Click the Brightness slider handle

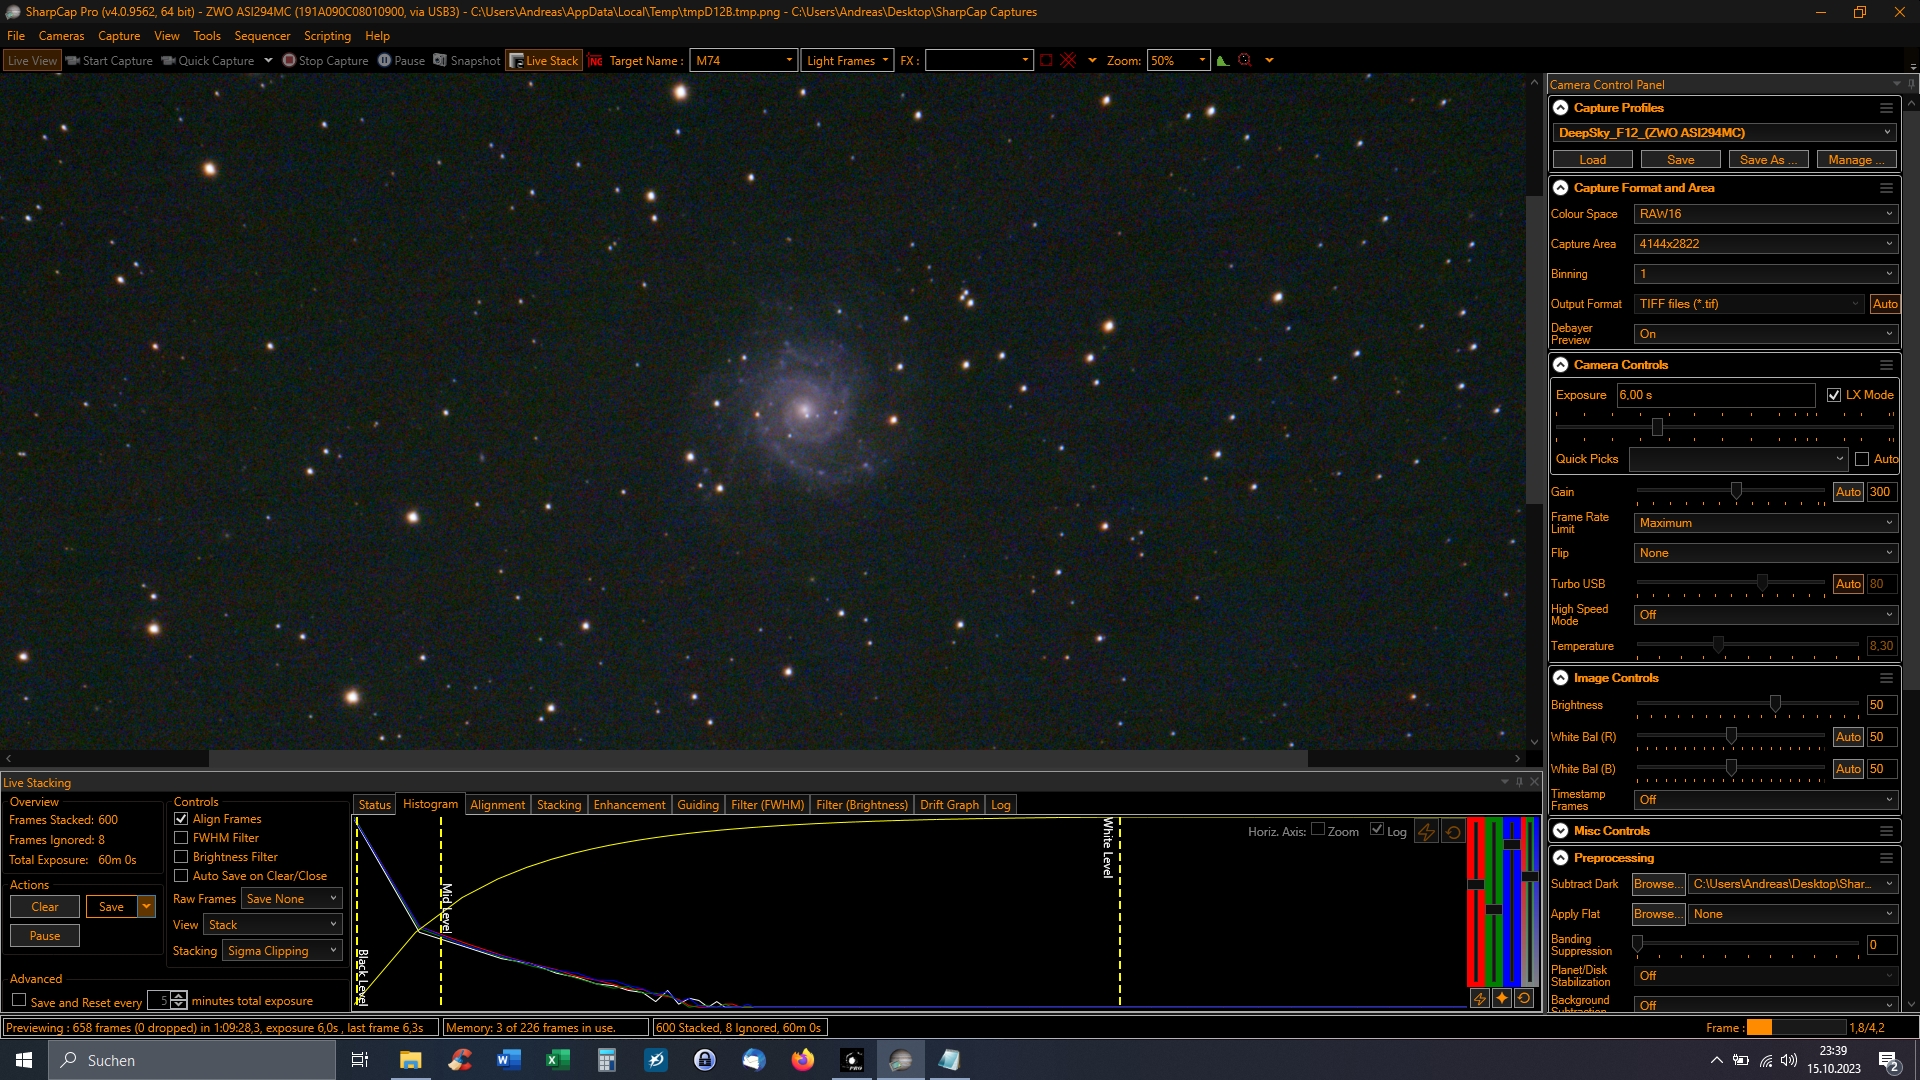(1775, 704)
